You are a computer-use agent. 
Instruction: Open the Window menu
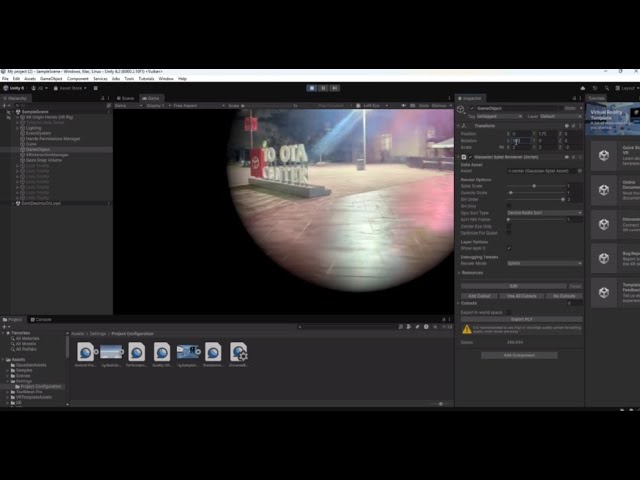point(166,79)
